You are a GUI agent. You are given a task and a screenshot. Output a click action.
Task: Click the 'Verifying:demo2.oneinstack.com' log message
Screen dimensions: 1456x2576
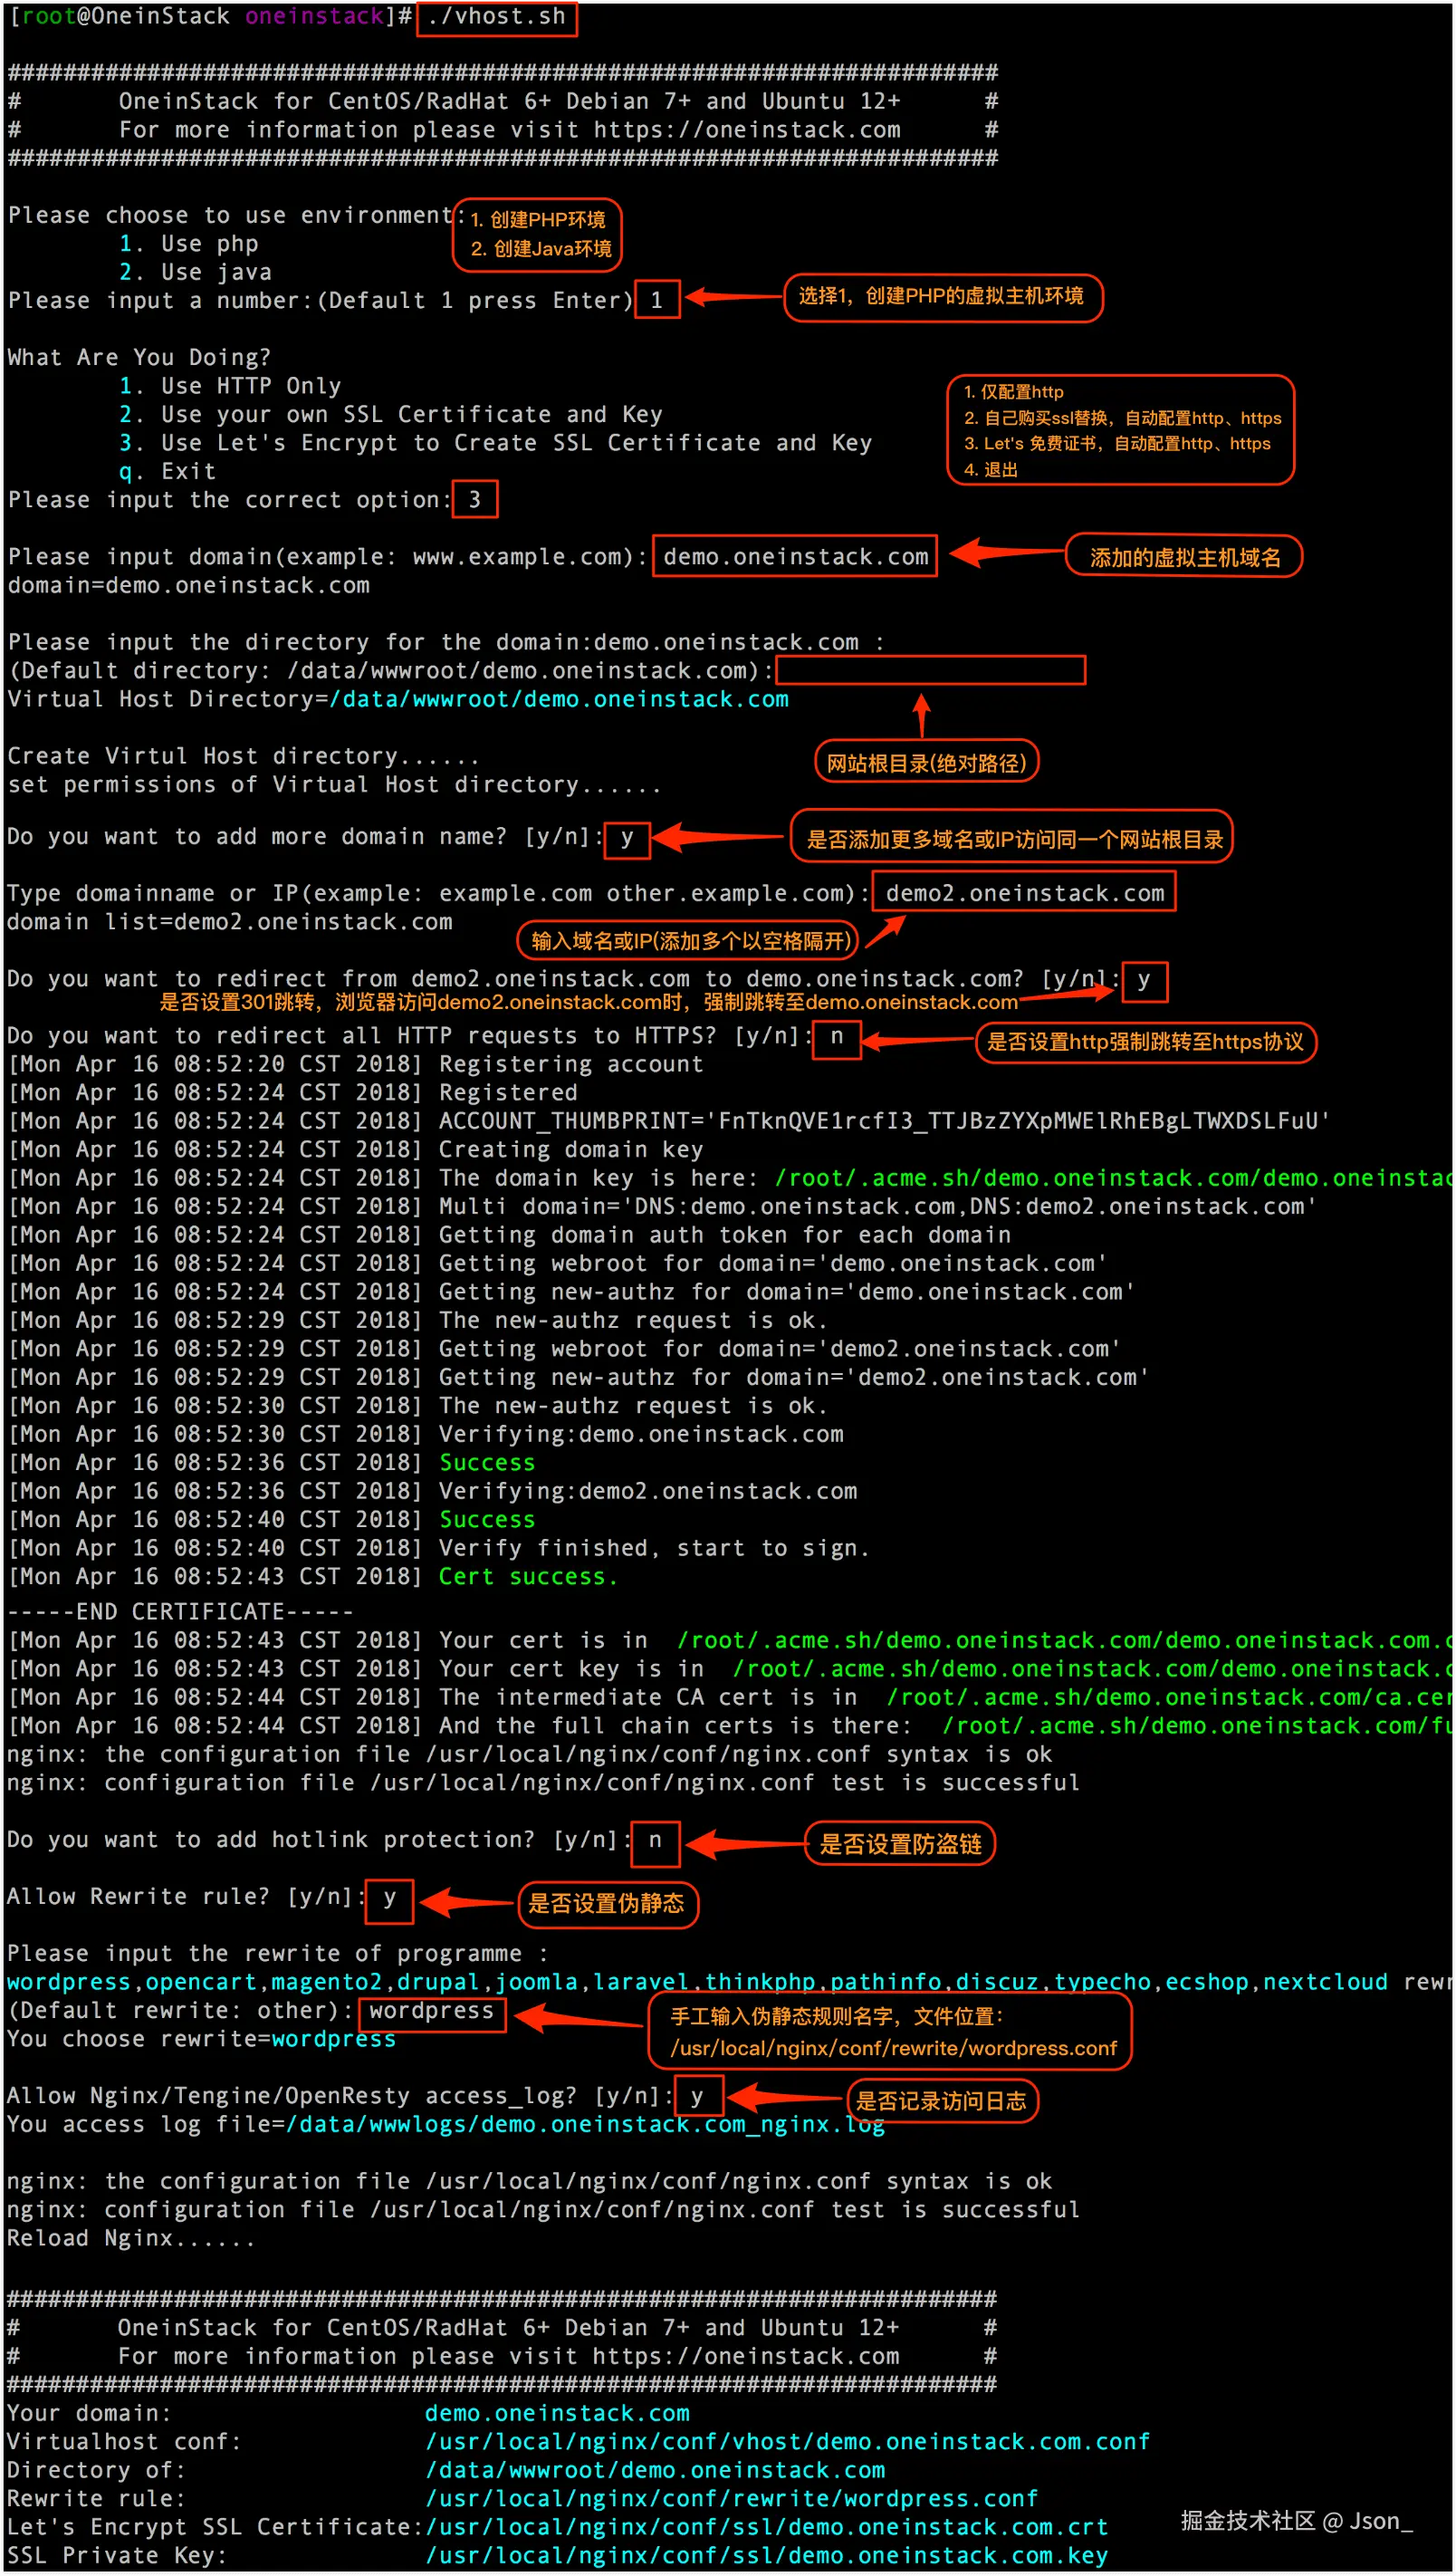(648, 1491)
